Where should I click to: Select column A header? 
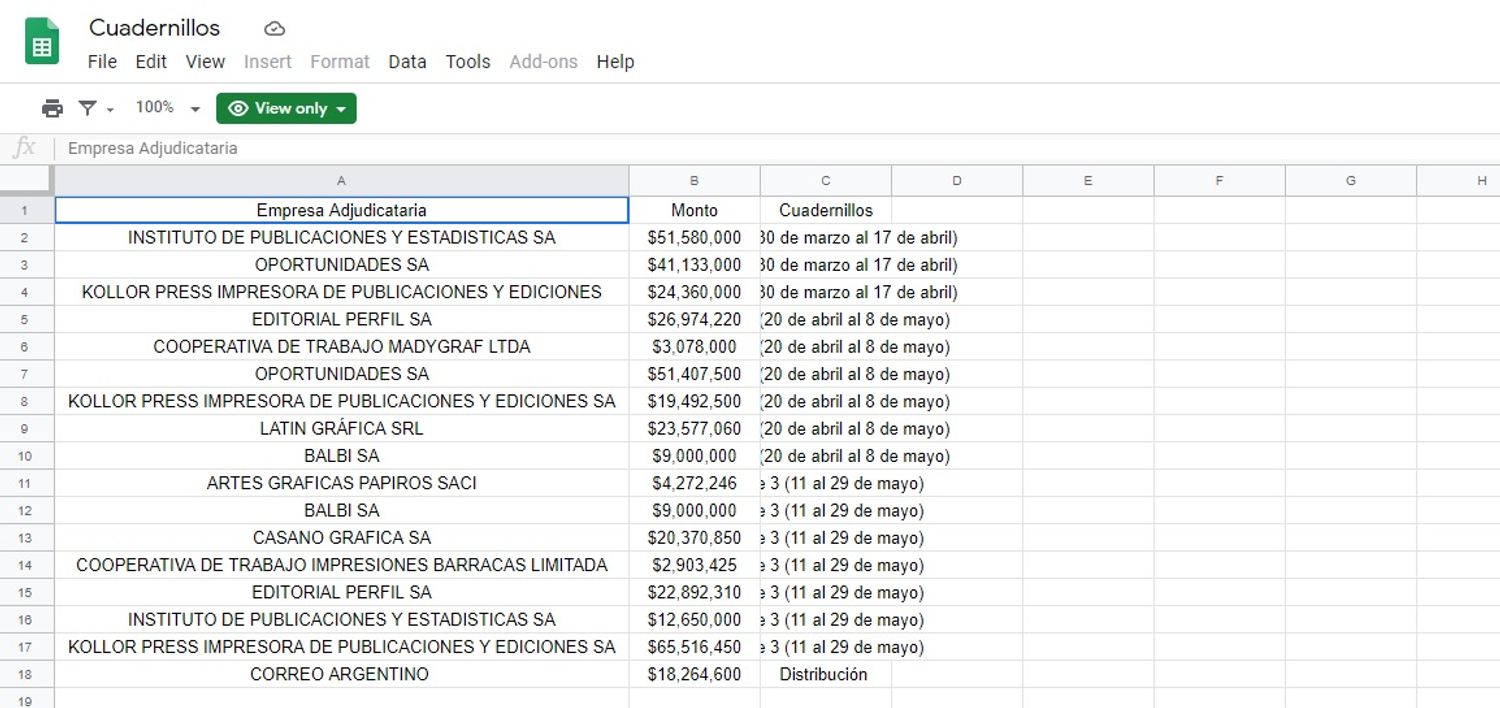[341, 181]
